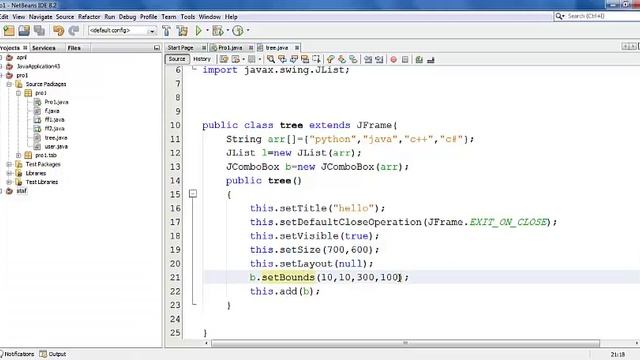Minimize the Projects window group icon
Viewport: 640px width, 360px height.
tap(157, 48)
